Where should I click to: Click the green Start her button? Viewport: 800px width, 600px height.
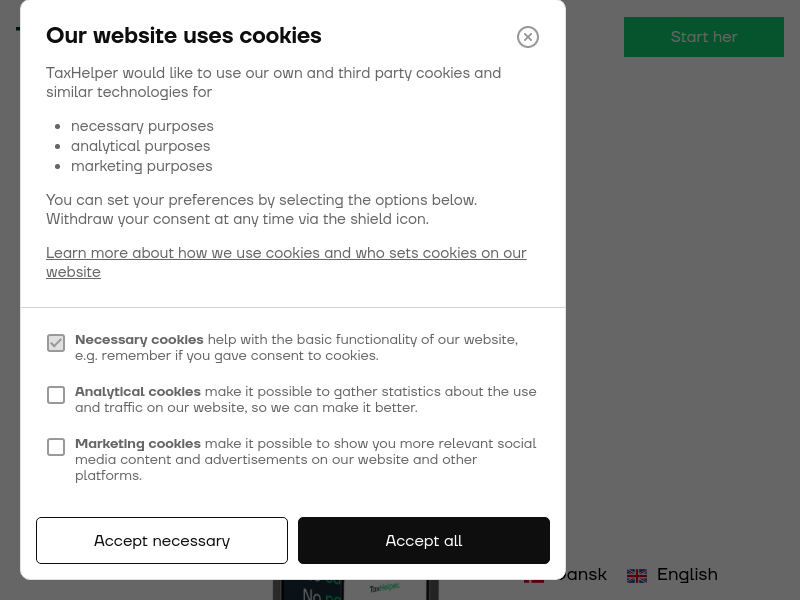(x=704, y=37)
